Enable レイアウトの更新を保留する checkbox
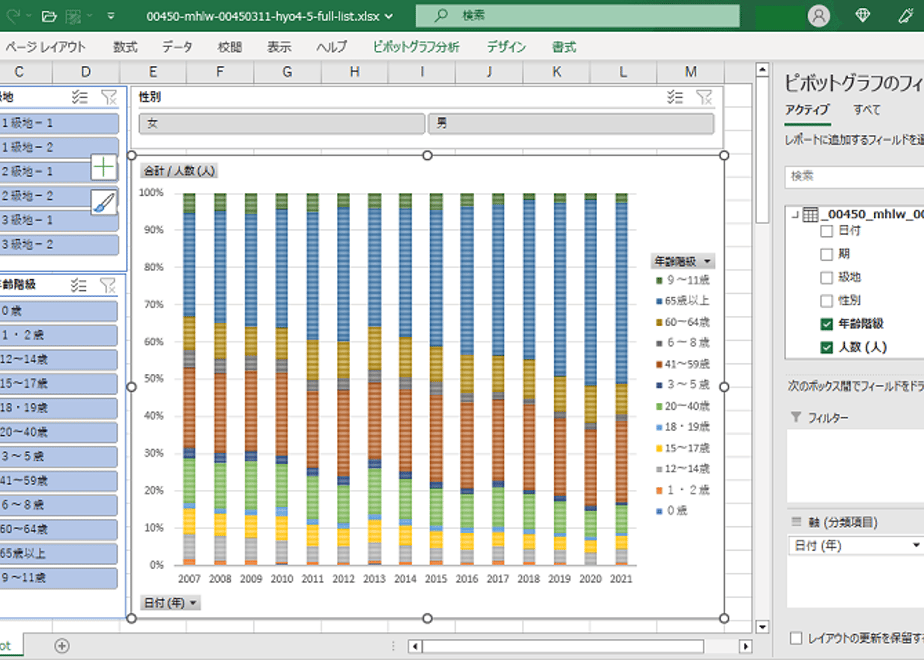924x660 pixels. pyautogui.click(x=796, y=638)
